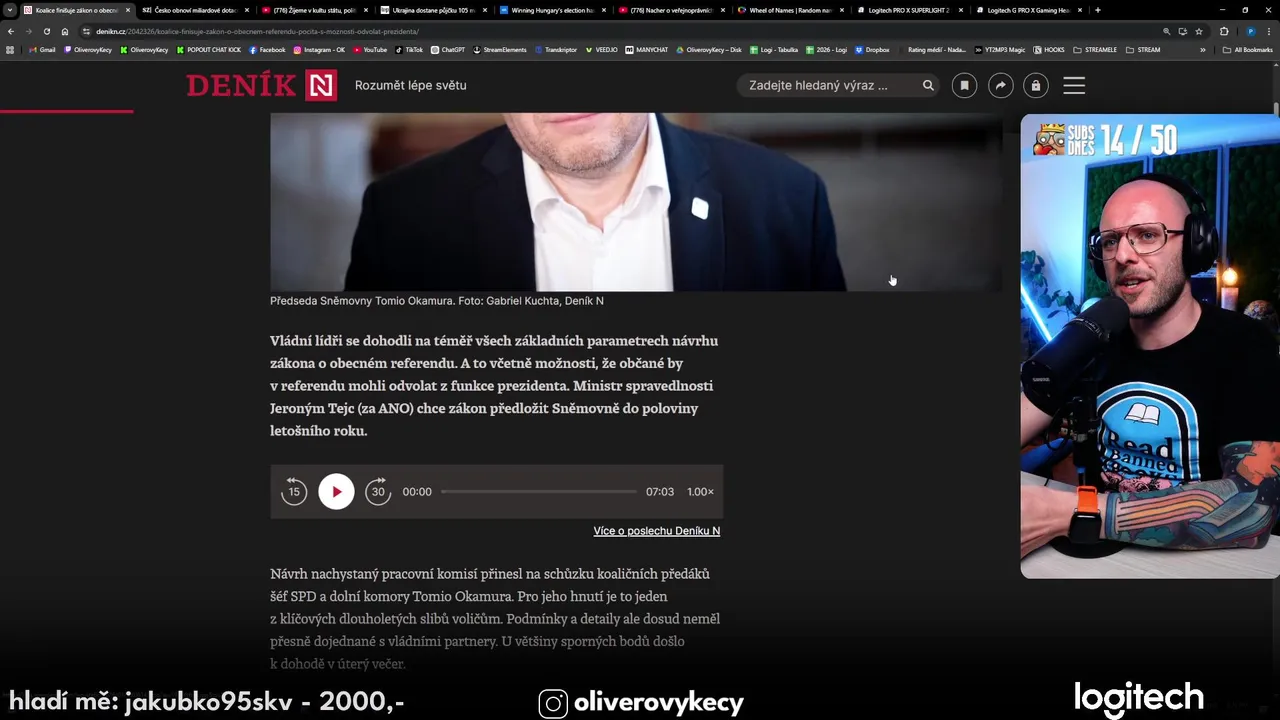This screenshot has width=1280, height=720.
Task: Bookmark this page with the star
Action: pyautogui.click(x=1199, y=31)
